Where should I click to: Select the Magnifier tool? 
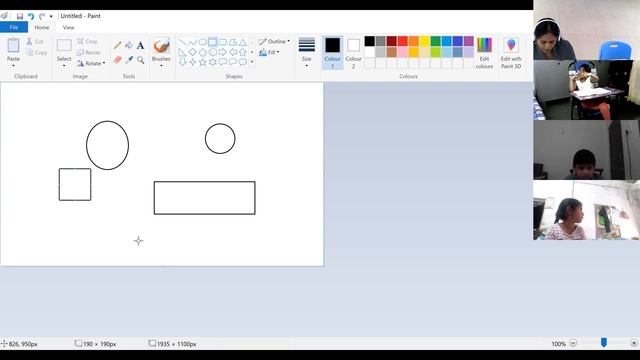coord(140,60)
